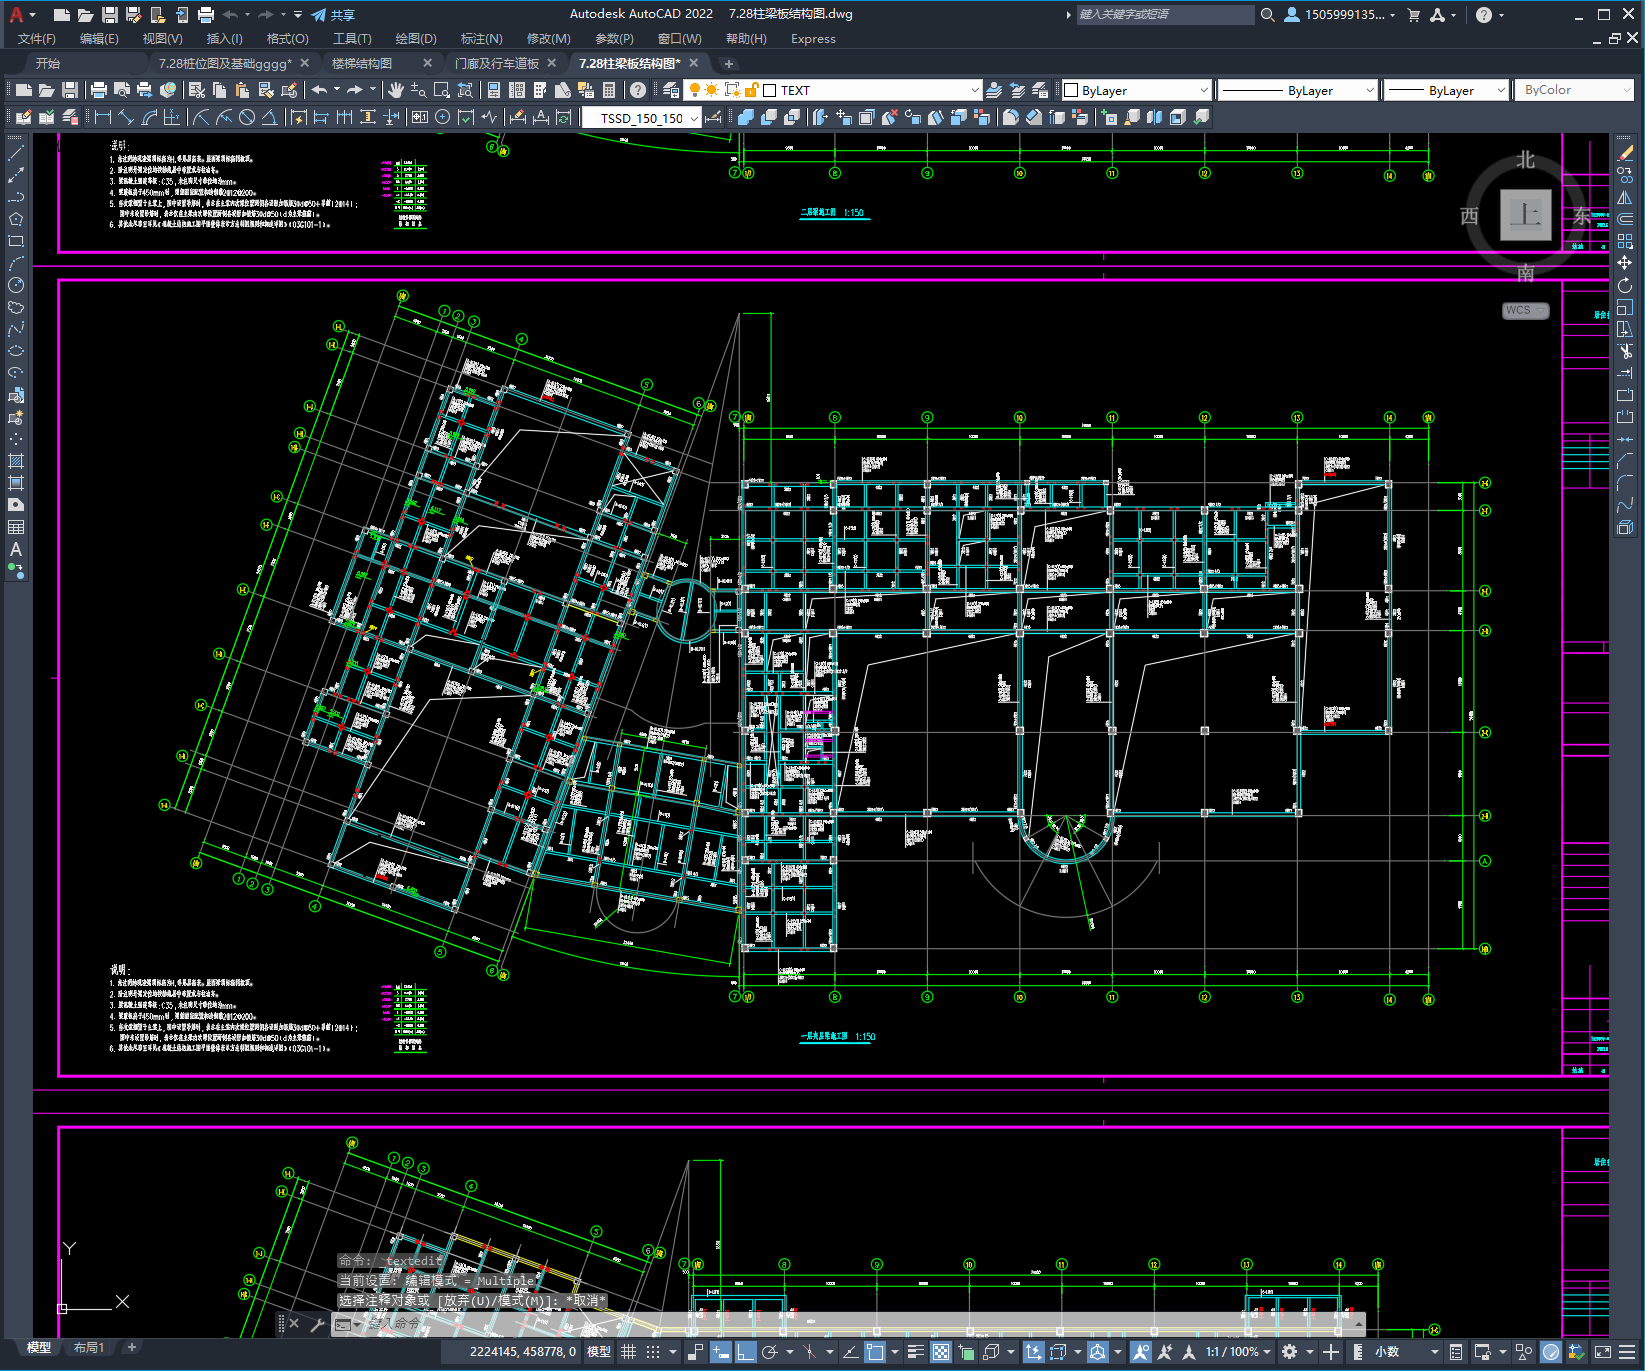Toggle snap mode in status bar

(653, 1352)
